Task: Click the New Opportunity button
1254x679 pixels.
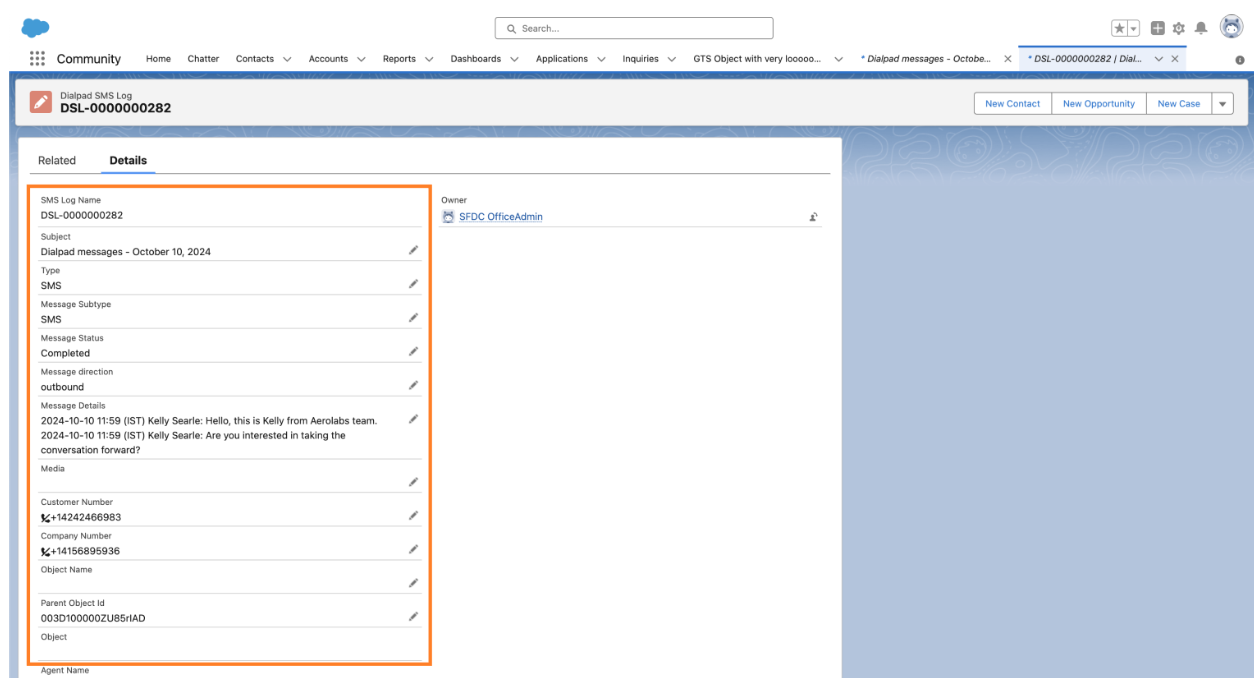Action: click(1098, 104)
